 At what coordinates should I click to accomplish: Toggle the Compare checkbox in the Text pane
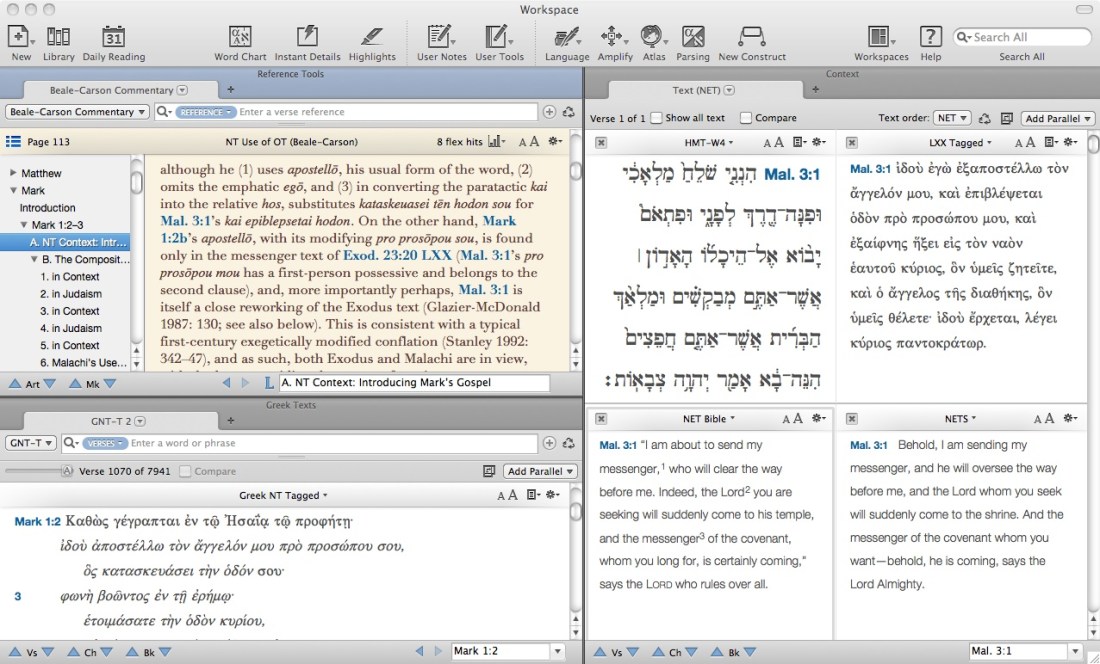(747, 118)
